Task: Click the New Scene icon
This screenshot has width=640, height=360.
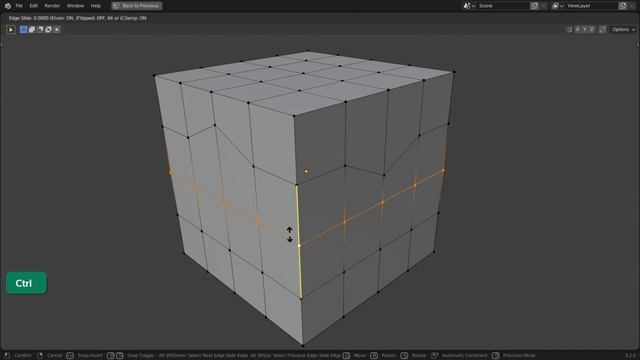Action: pyautogui.click(x=534, y=6)
